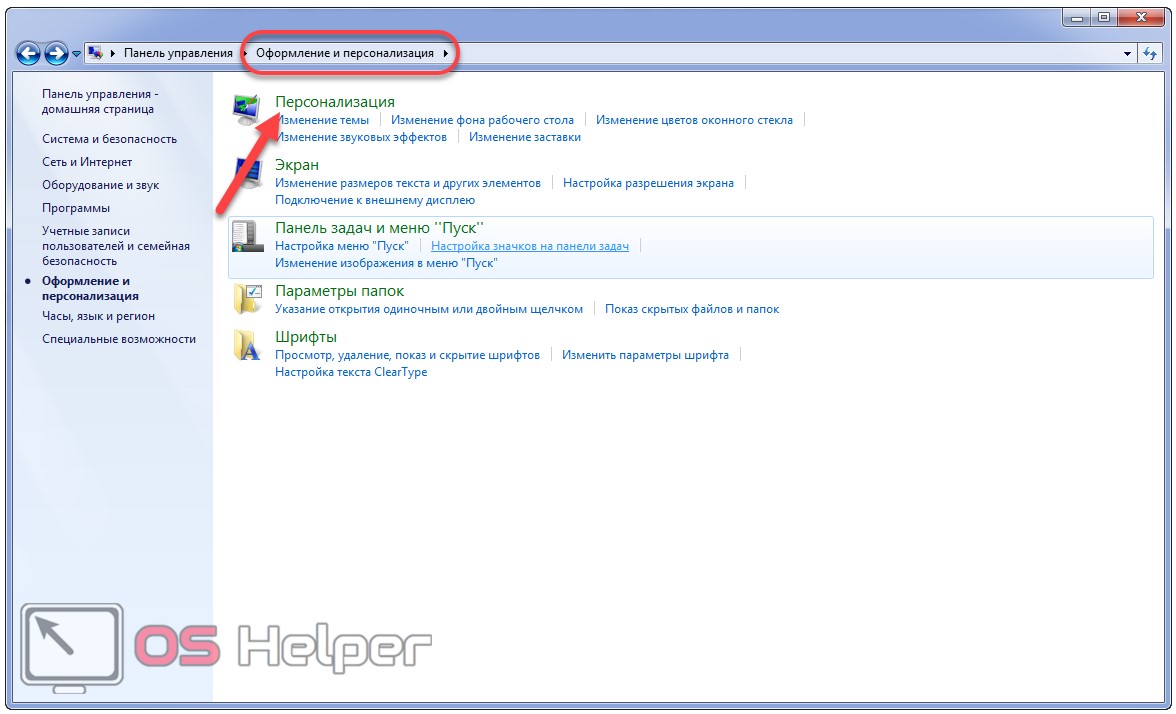Click the Персонализация monitor icon
The width and height of the screenshot is (1176, 714).
(246, 109)
